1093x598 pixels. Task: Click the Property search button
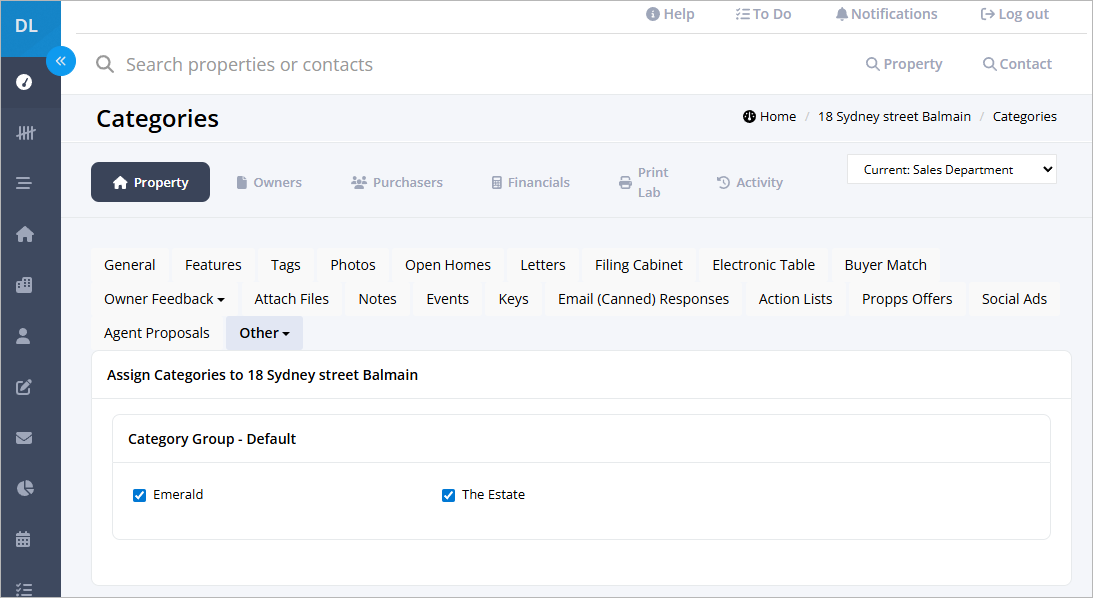point(903,64)
